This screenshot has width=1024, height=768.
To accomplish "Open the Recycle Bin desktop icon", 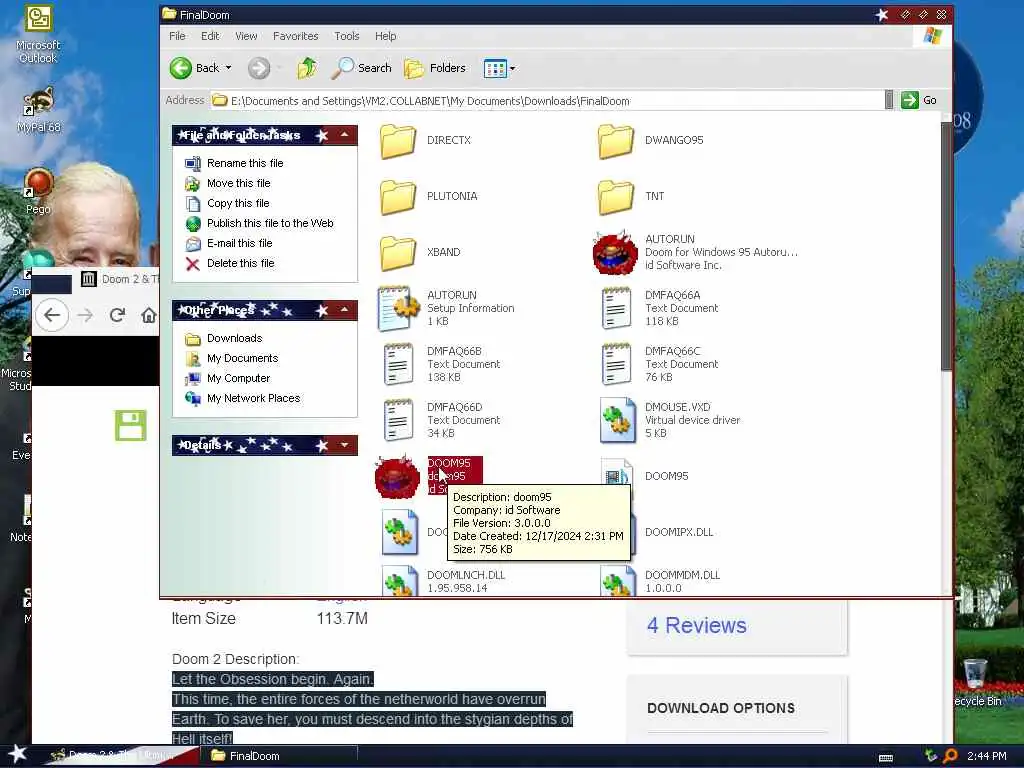I will click(x=976, y=682).
